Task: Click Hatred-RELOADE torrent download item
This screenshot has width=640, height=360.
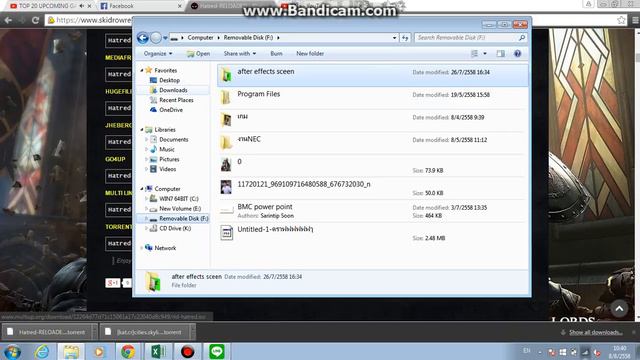Action: pos(48,332)
